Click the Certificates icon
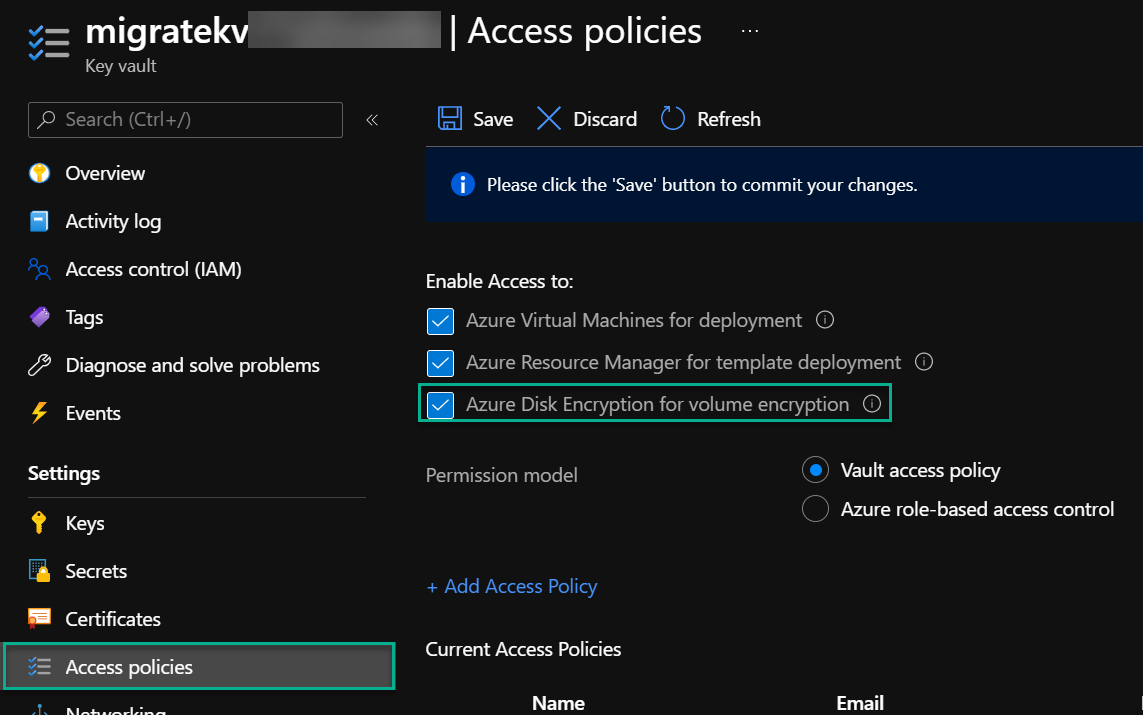This screenshot has width=1143, height=715. [x=39, y=618]
